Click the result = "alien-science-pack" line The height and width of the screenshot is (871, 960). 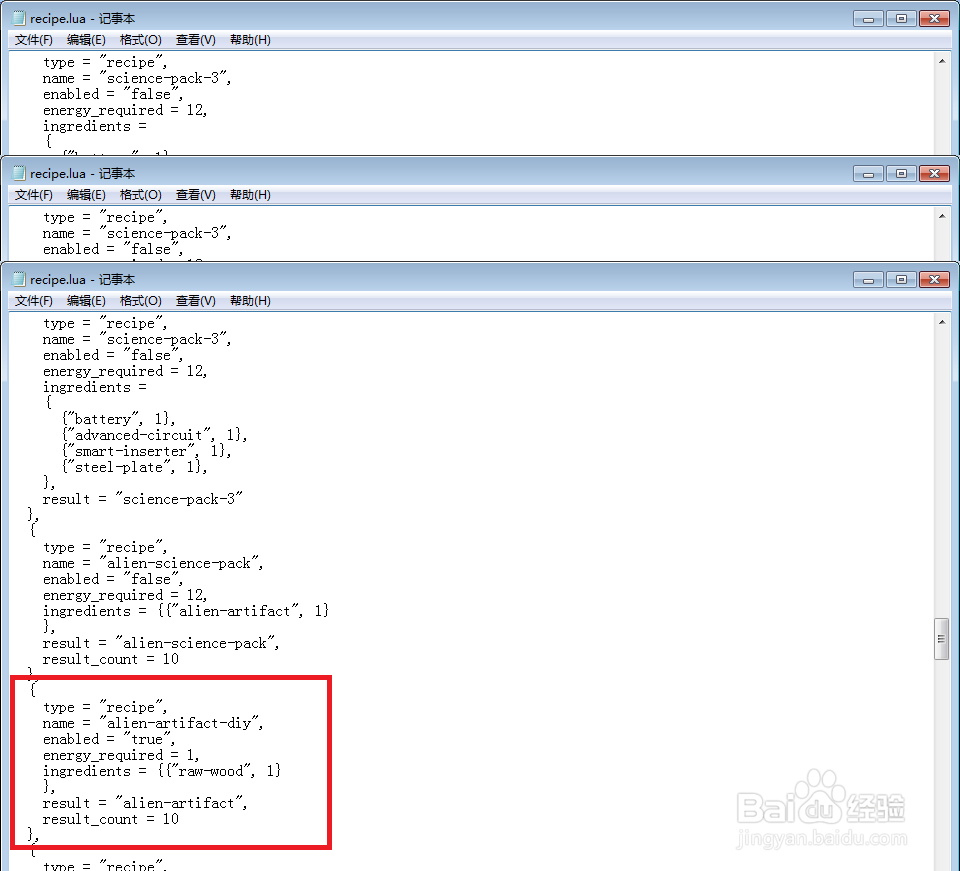(x=161, y=643)
